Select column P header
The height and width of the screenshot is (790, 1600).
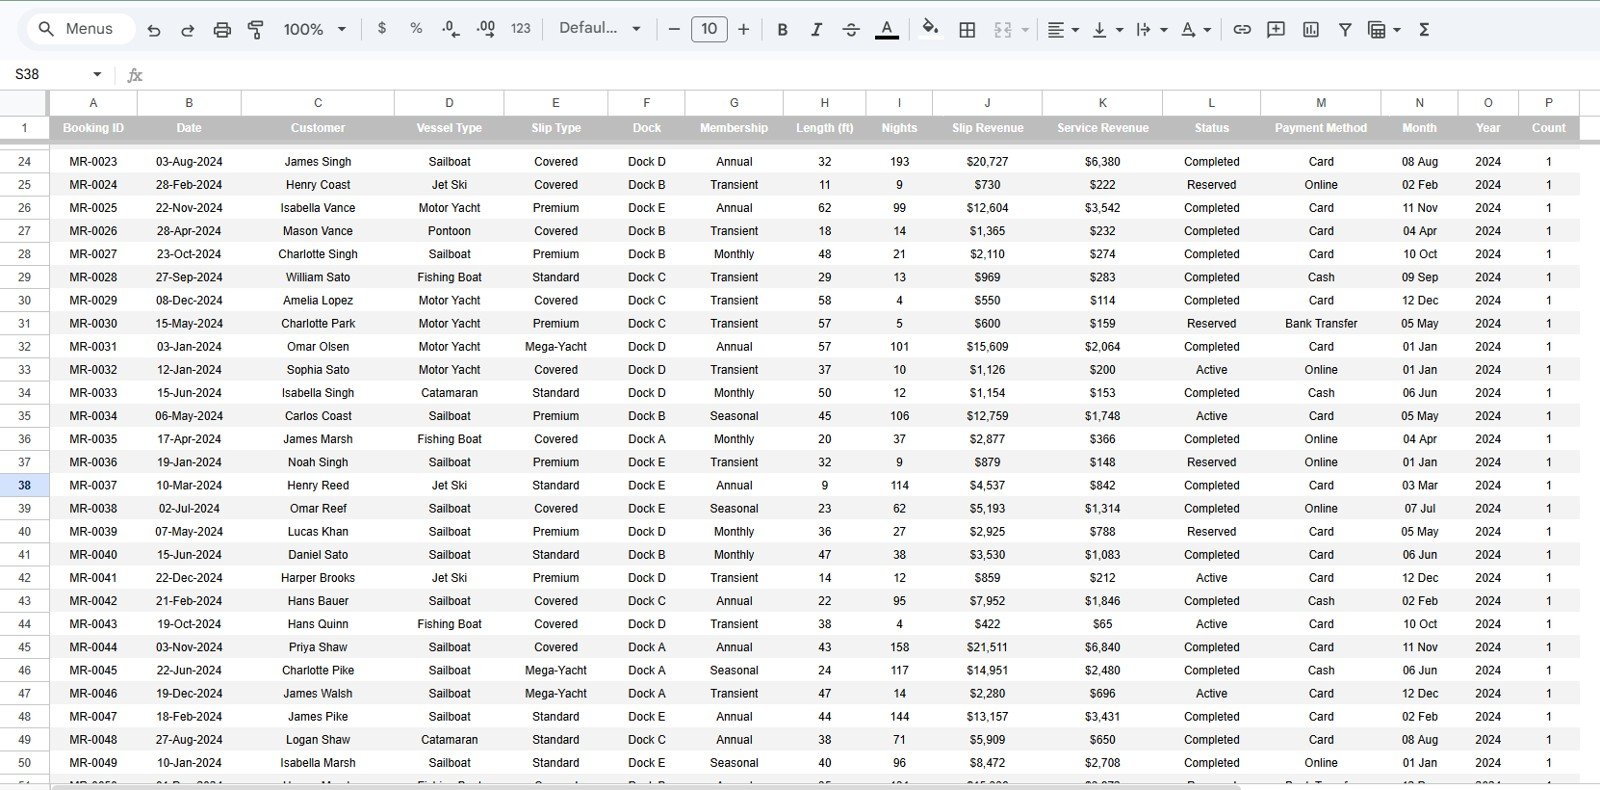pos(1548,102)
